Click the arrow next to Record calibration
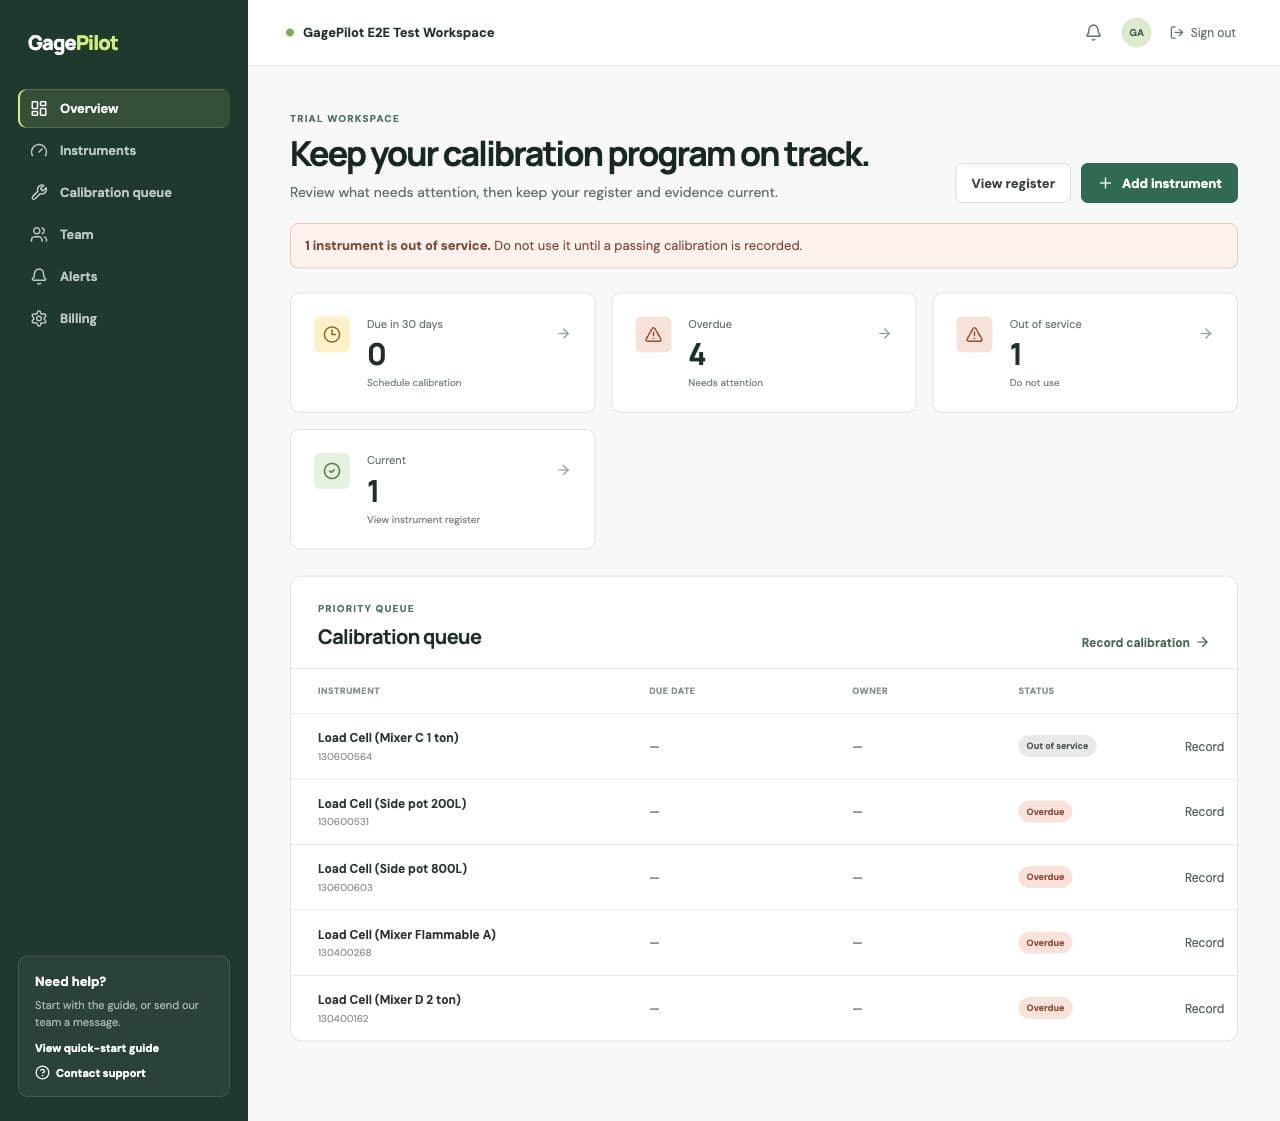The width and height of the screenshot is (1280, 1121). pos(1202,642)
